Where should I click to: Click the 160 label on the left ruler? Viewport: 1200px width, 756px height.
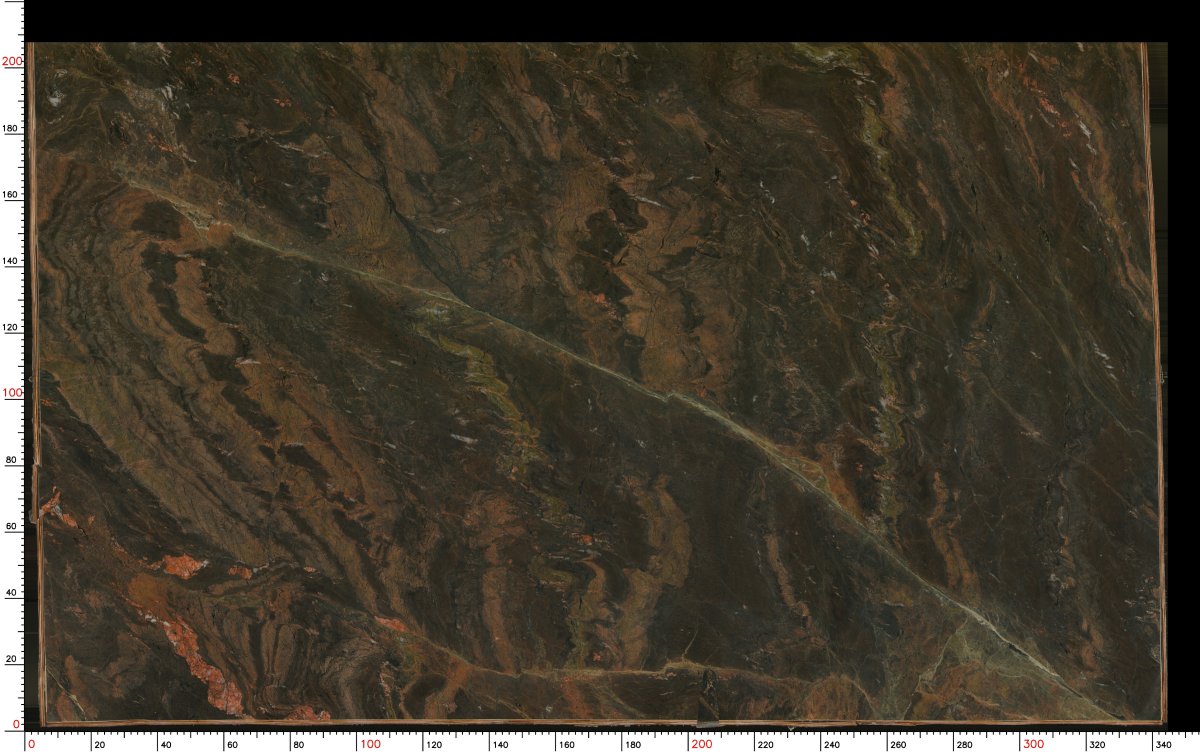click(x=12, y=194)
